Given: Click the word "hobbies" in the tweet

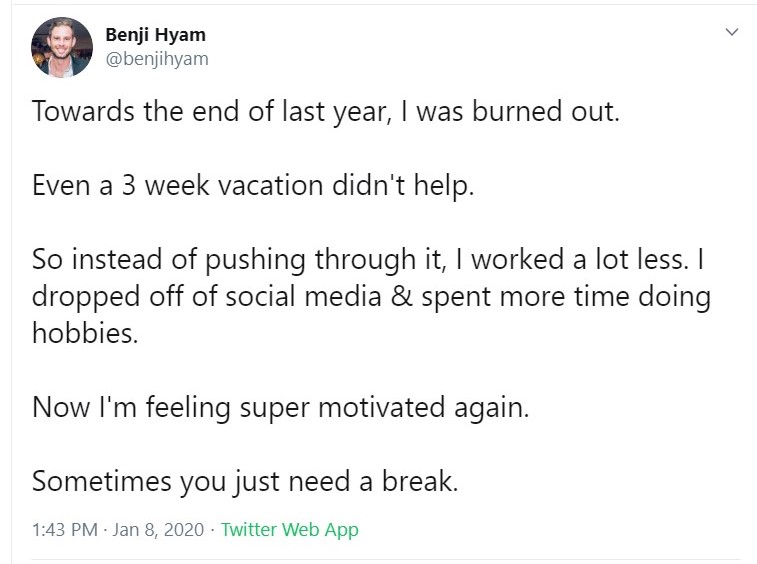Looking at the screenshot, I should [84, 333].
